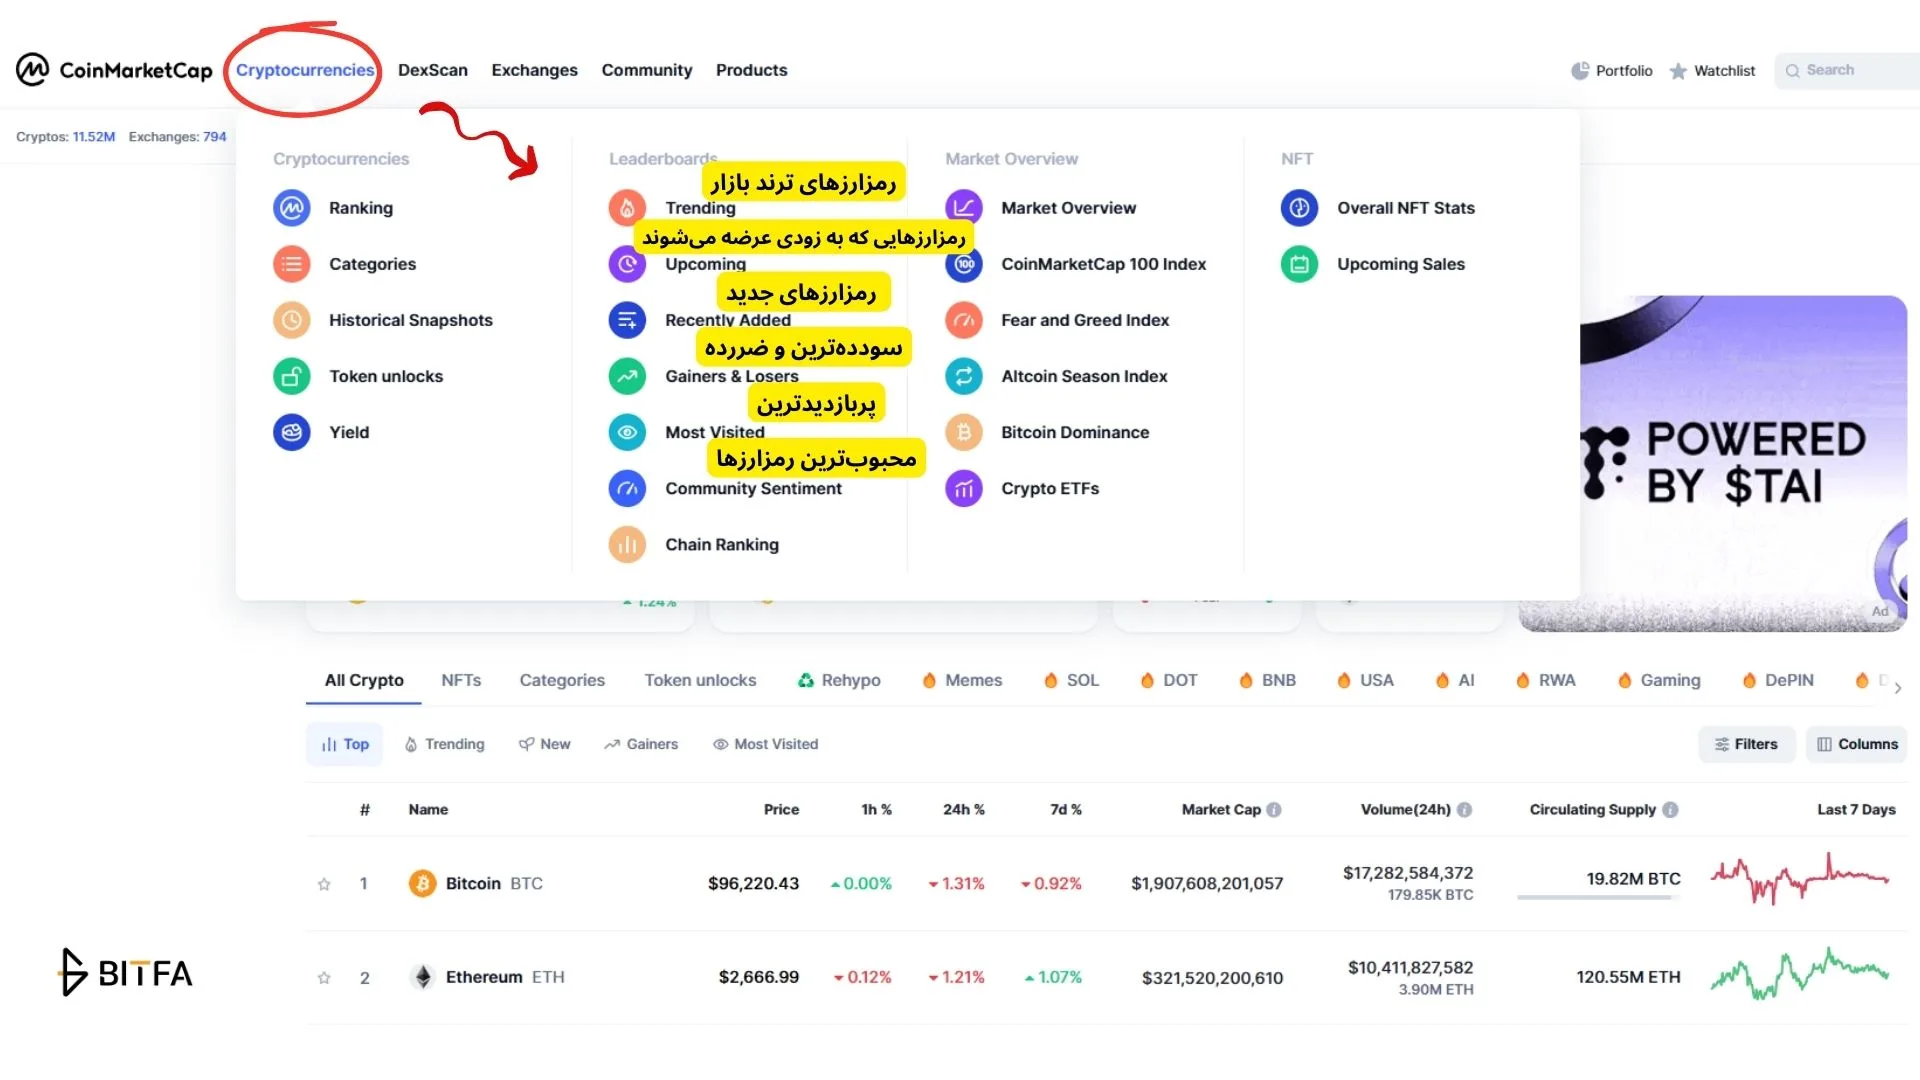Click the Bitcoin Dominance icon
1920x1080 pixels.
click(964, 432)
